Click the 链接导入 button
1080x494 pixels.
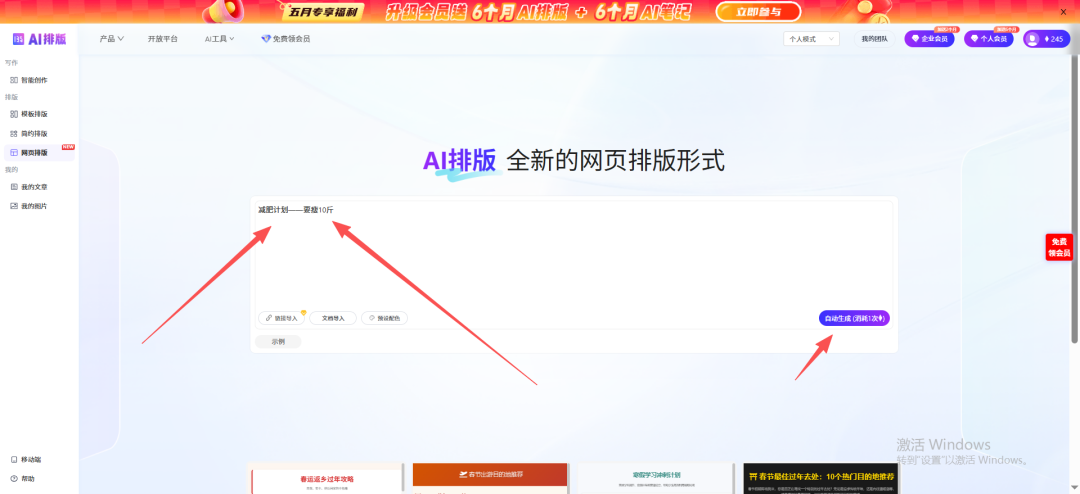point(281,318)
